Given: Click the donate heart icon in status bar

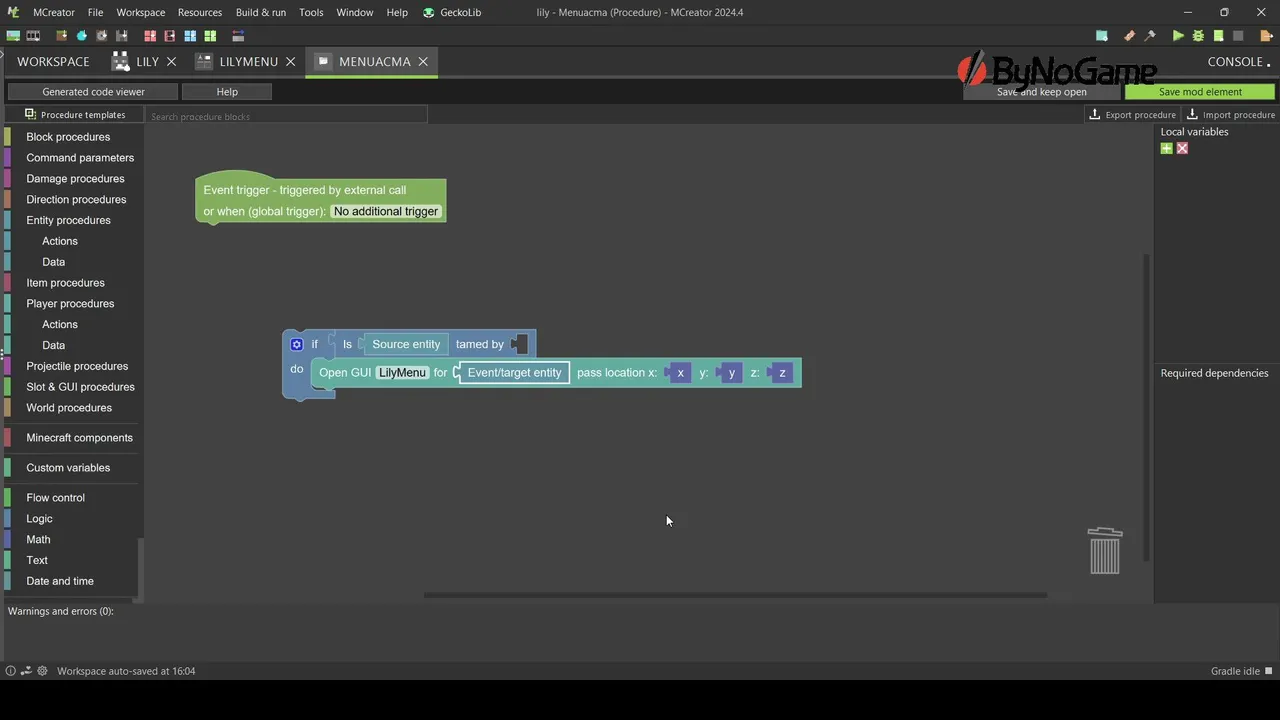Looking at the screenshot, I should [x=26, y=671].
